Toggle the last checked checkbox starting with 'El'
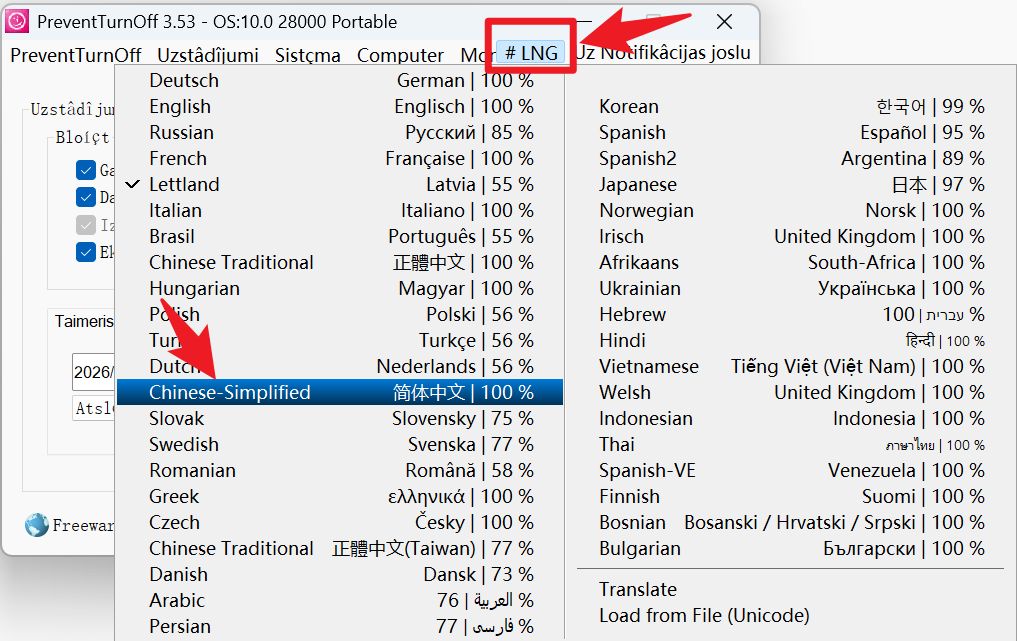 click(85, 252)
